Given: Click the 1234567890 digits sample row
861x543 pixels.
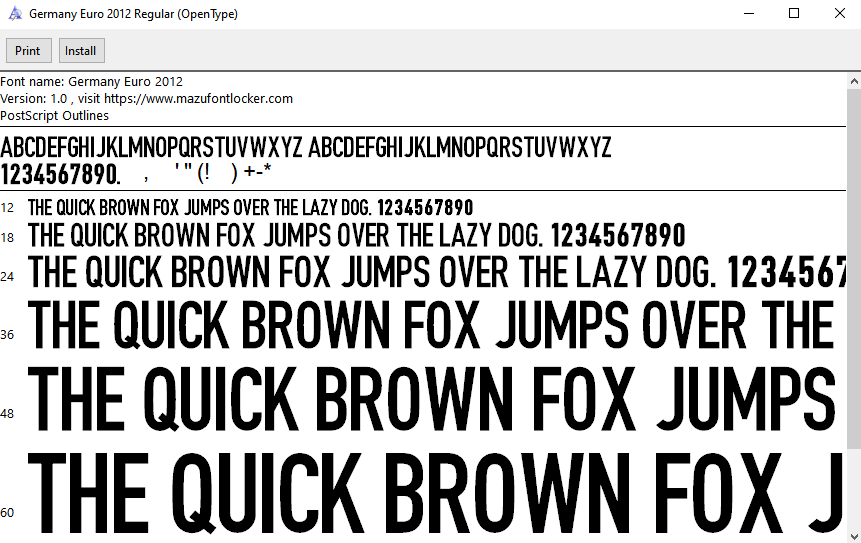Looking at the screenshot, I should click(60, 174).
